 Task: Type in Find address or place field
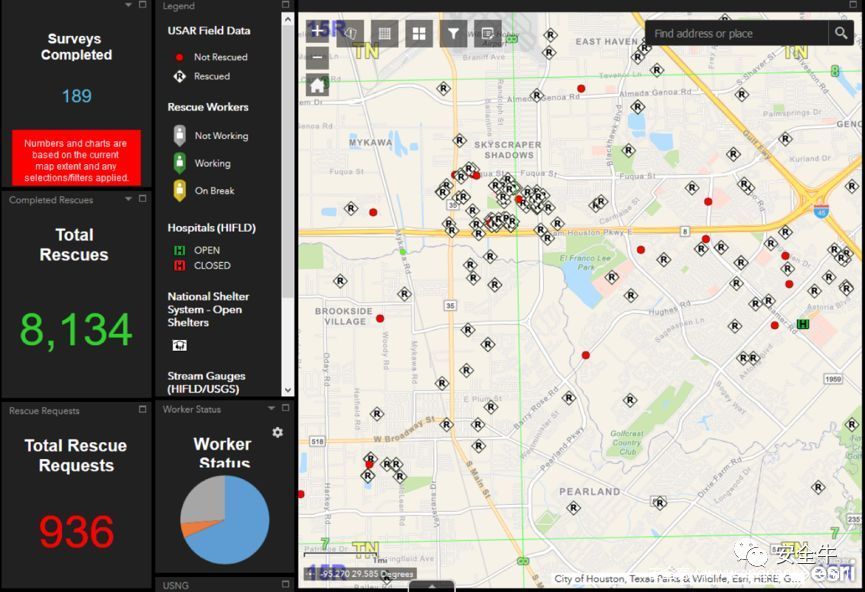pyautogui.click(x=738, y=34)
